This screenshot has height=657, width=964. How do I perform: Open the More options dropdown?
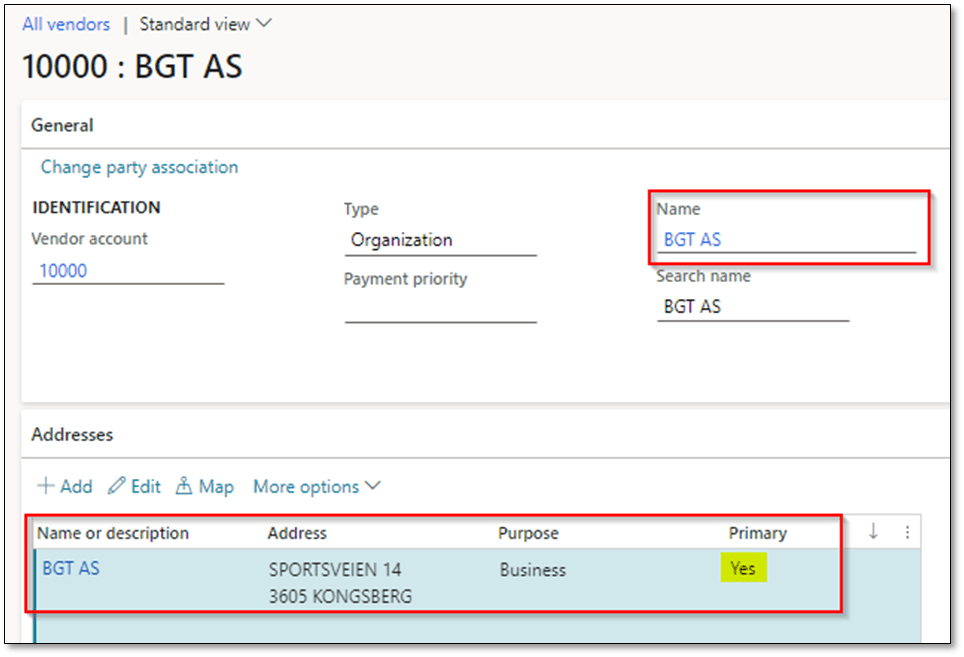[316, 487]
